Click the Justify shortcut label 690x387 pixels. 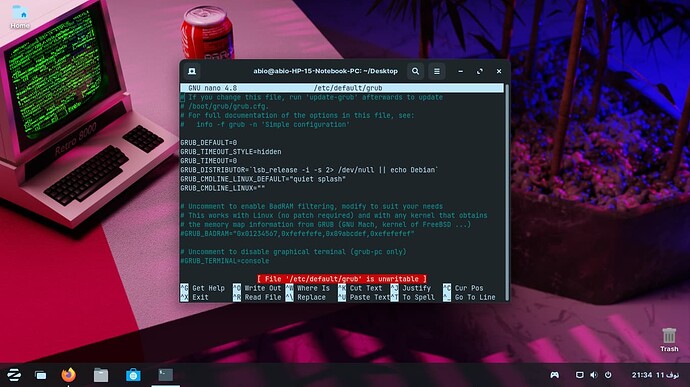(416, 288)
